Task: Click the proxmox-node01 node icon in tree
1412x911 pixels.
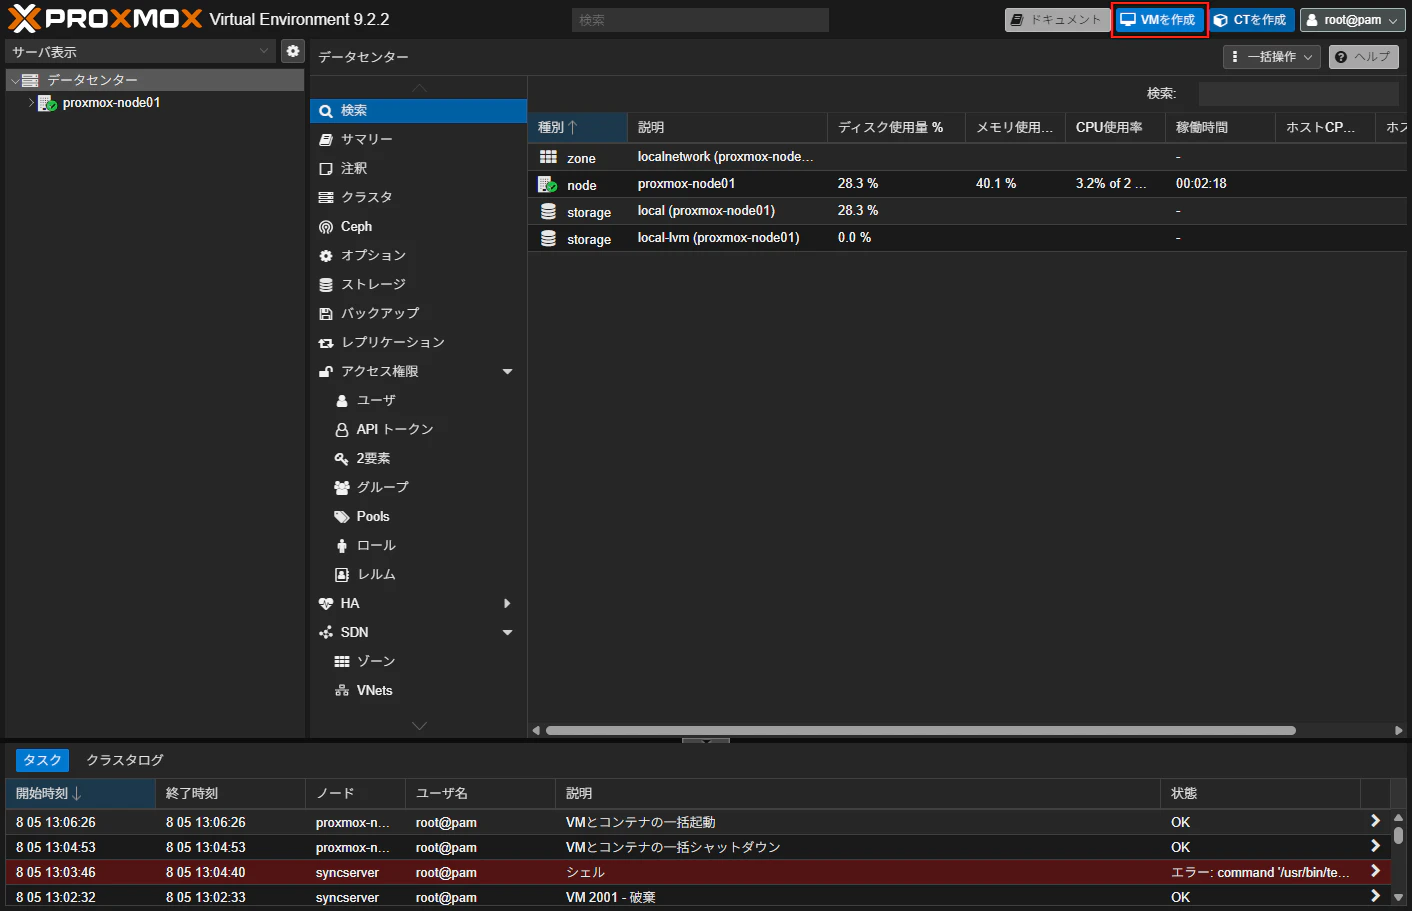Action: (x=46, y=103)
